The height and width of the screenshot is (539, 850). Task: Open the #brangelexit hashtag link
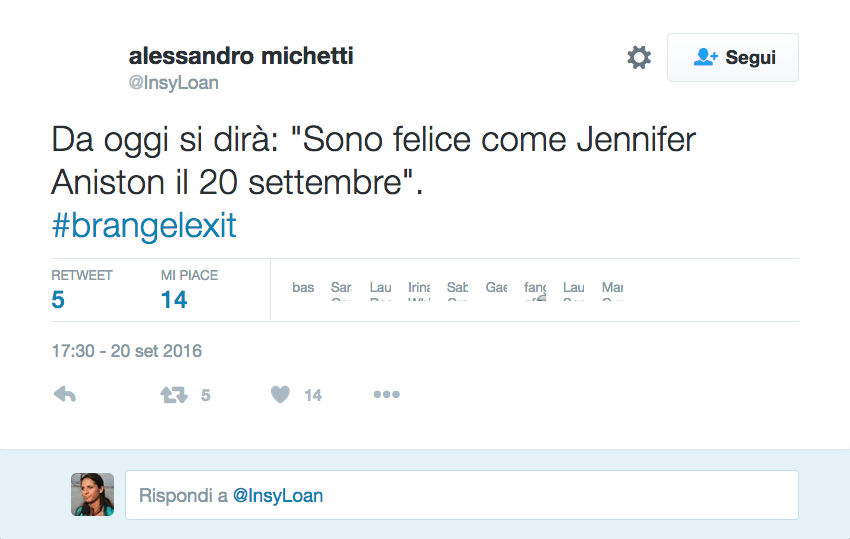(x=144, y=225)
